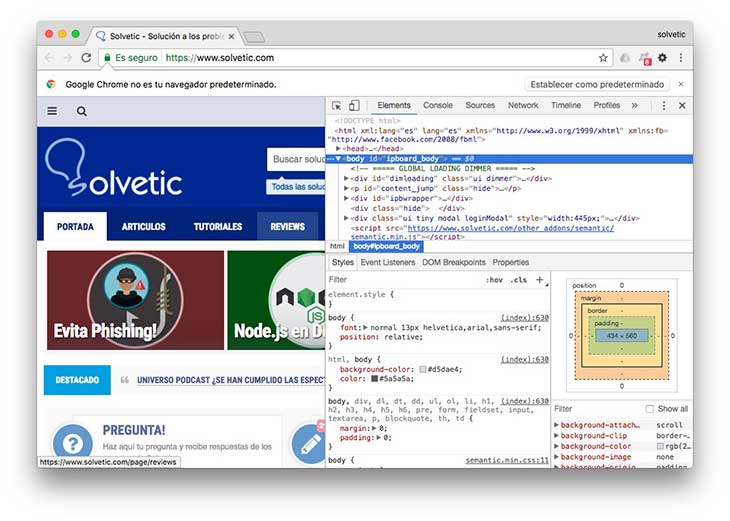Screen dimensions: 730x521
Task: Open the Timeline tab
Action: 566,105
